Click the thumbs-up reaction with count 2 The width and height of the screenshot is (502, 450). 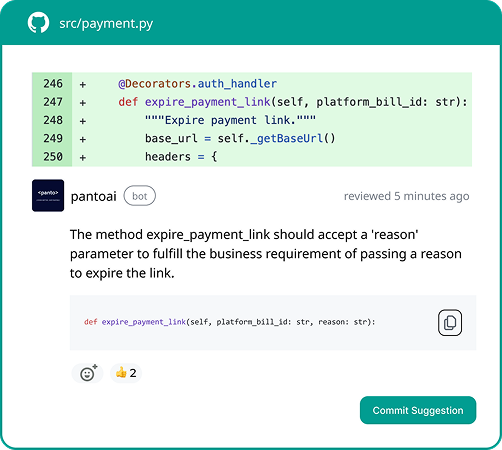126,373
